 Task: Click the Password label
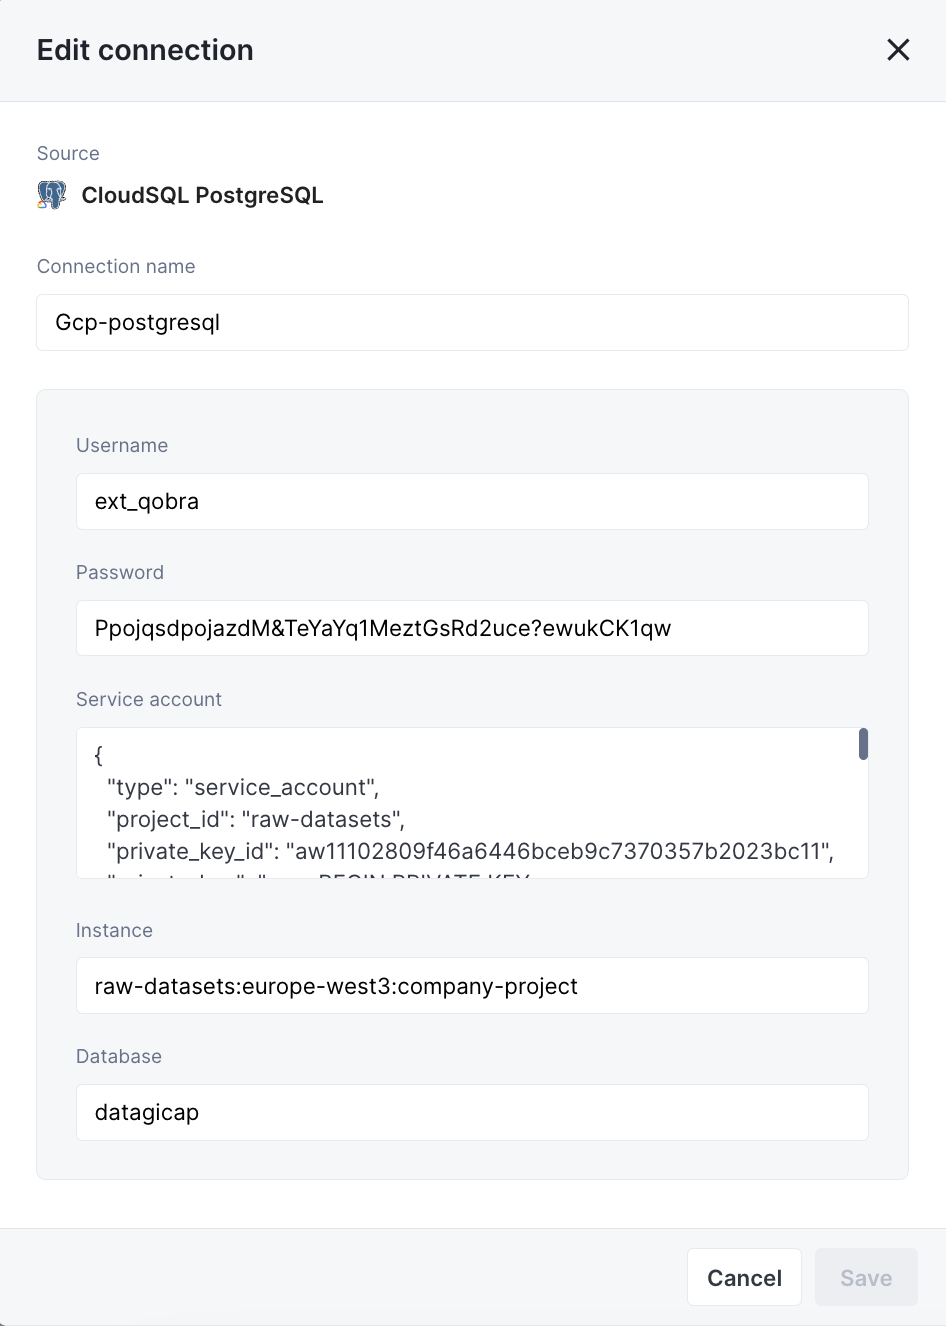point(120,572)
